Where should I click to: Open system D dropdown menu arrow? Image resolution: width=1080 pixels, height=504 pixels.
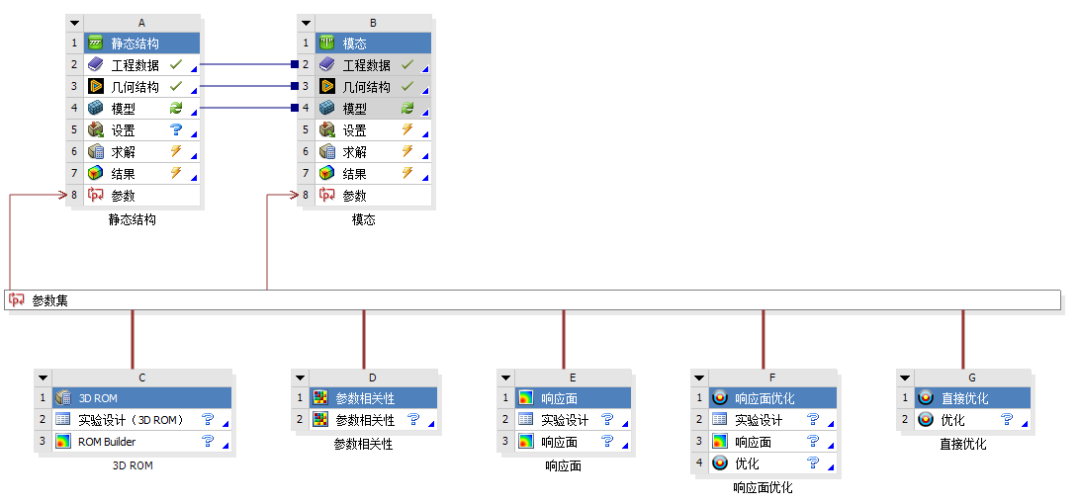(300, 377)
